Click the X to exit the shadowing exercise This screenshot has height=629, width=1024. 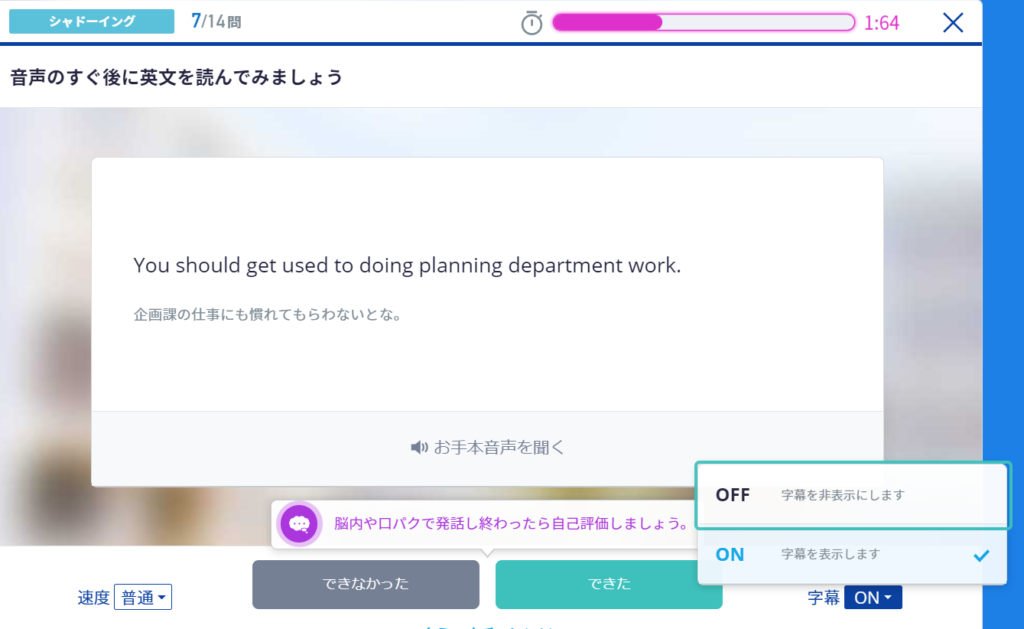pos(952,22)
